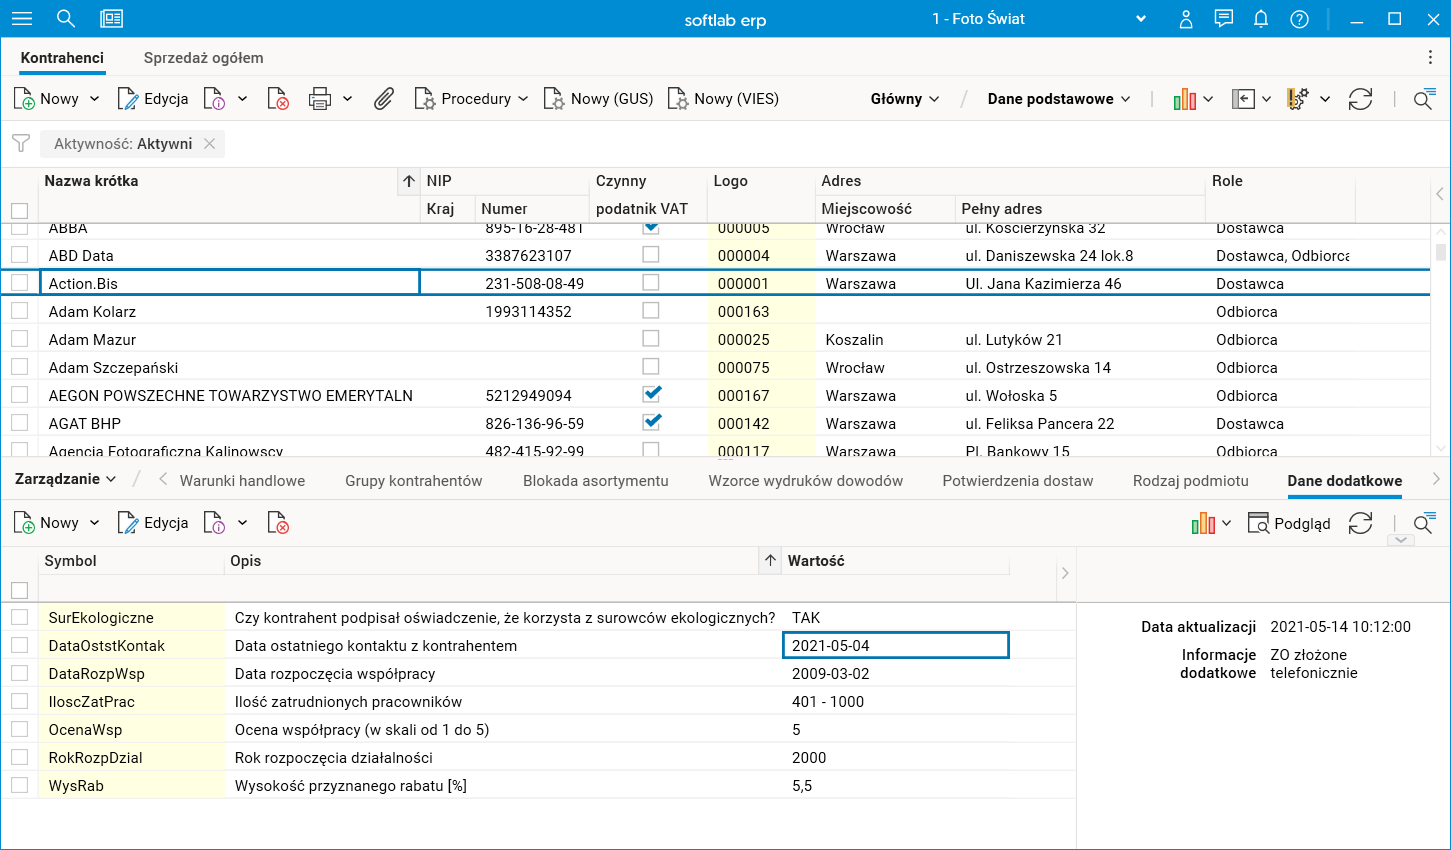The width and height of the screenshot is (1451, 850).
Task: Remove the Aktywność: Aktywni filter chip
Action: pyautogui.click(x=209, y=144)
